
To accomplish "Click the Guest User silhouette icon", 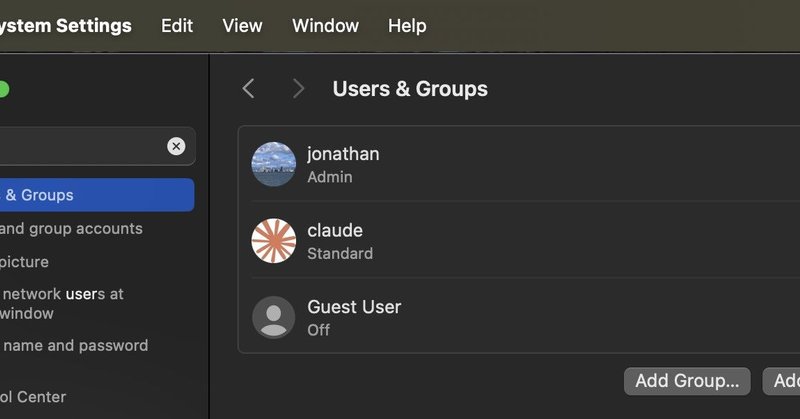I will [274, 317].
